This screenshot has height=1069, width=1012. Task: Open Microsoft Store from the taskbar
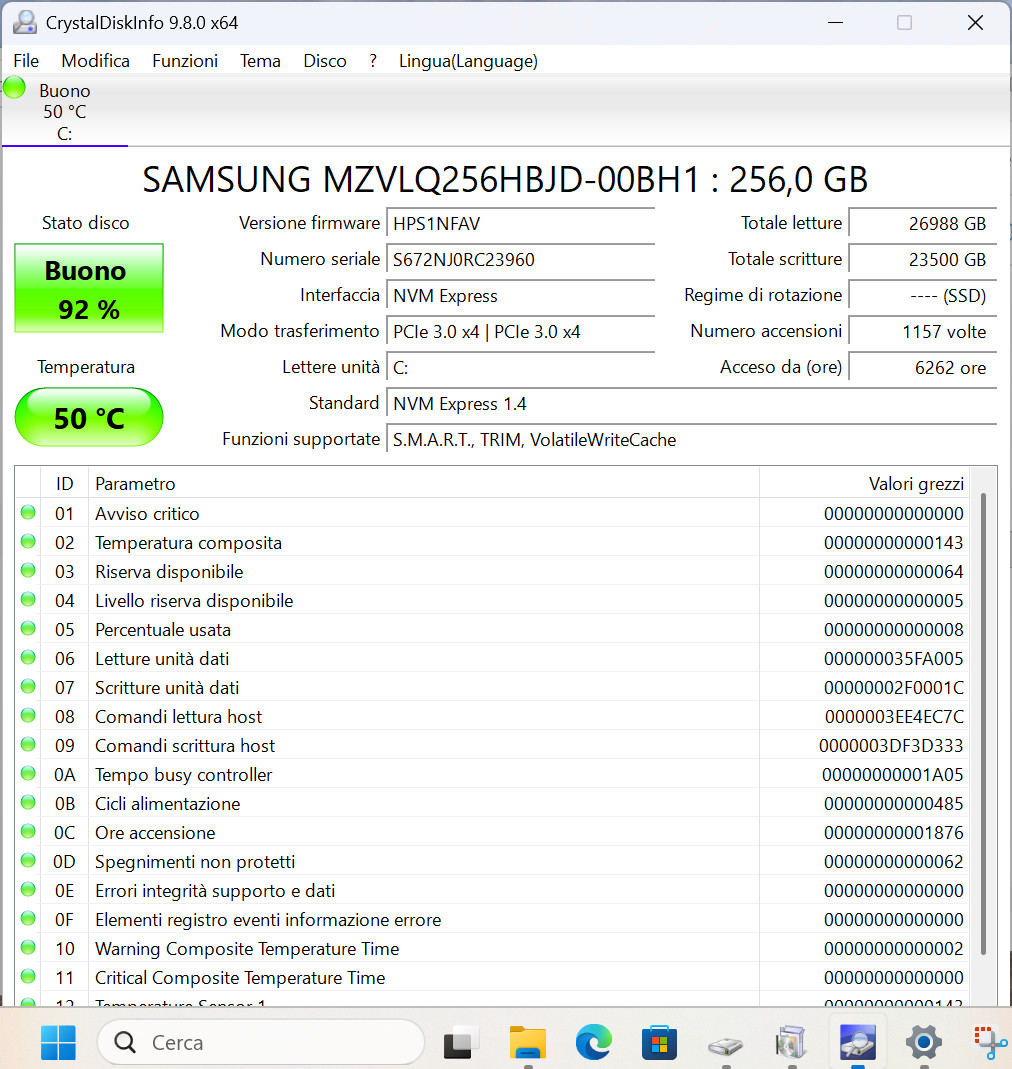pos(659,1042)
